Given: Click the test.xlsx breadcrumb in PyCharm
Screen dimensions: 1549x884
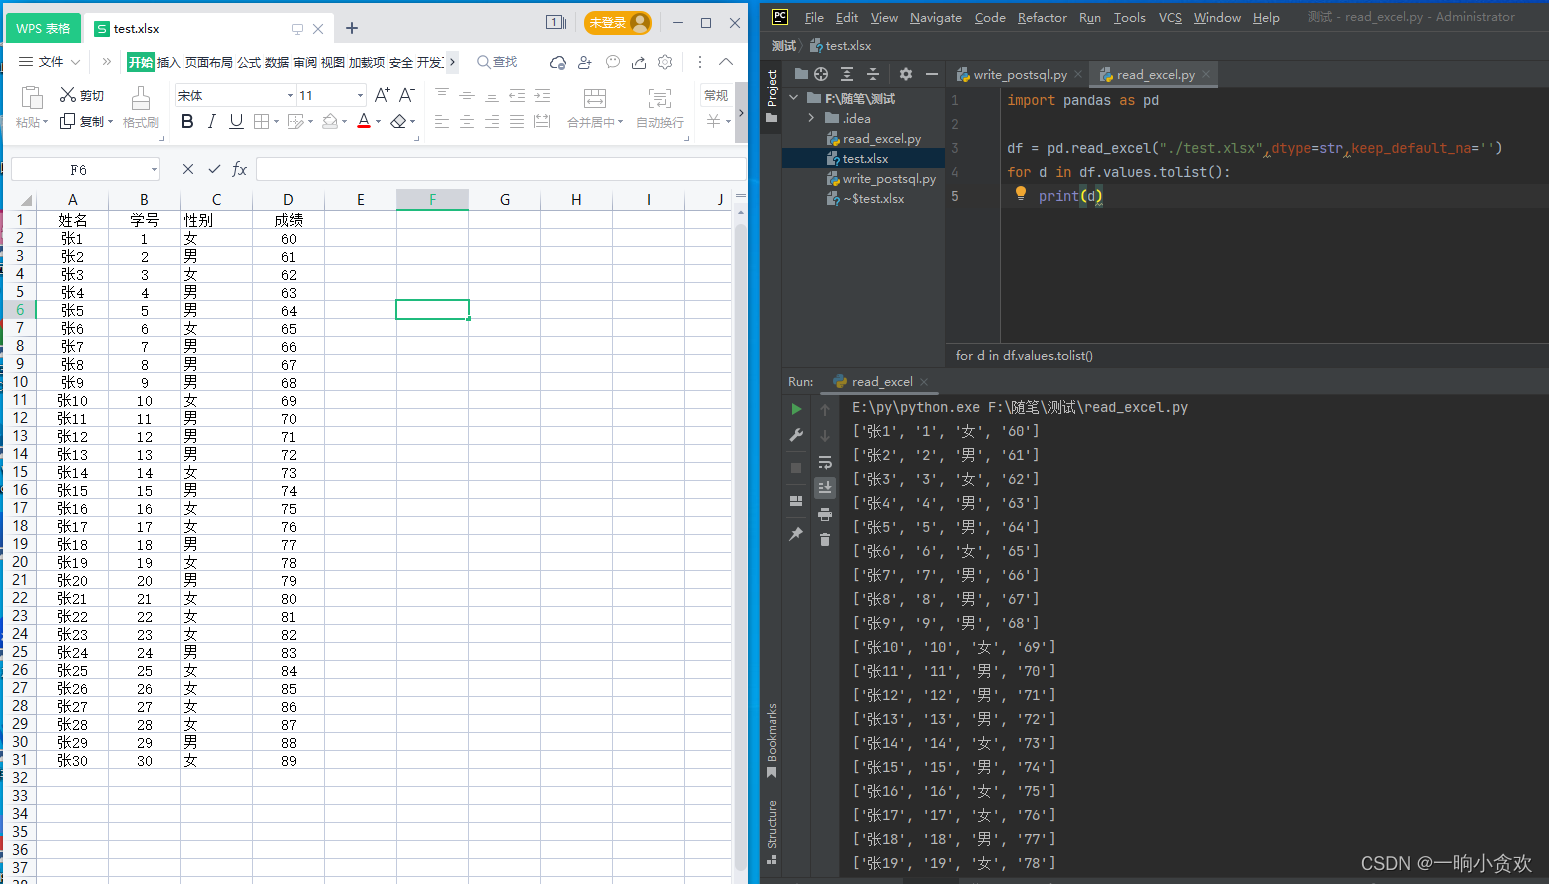Looking at the screenshot, I should tap(840, 46).
